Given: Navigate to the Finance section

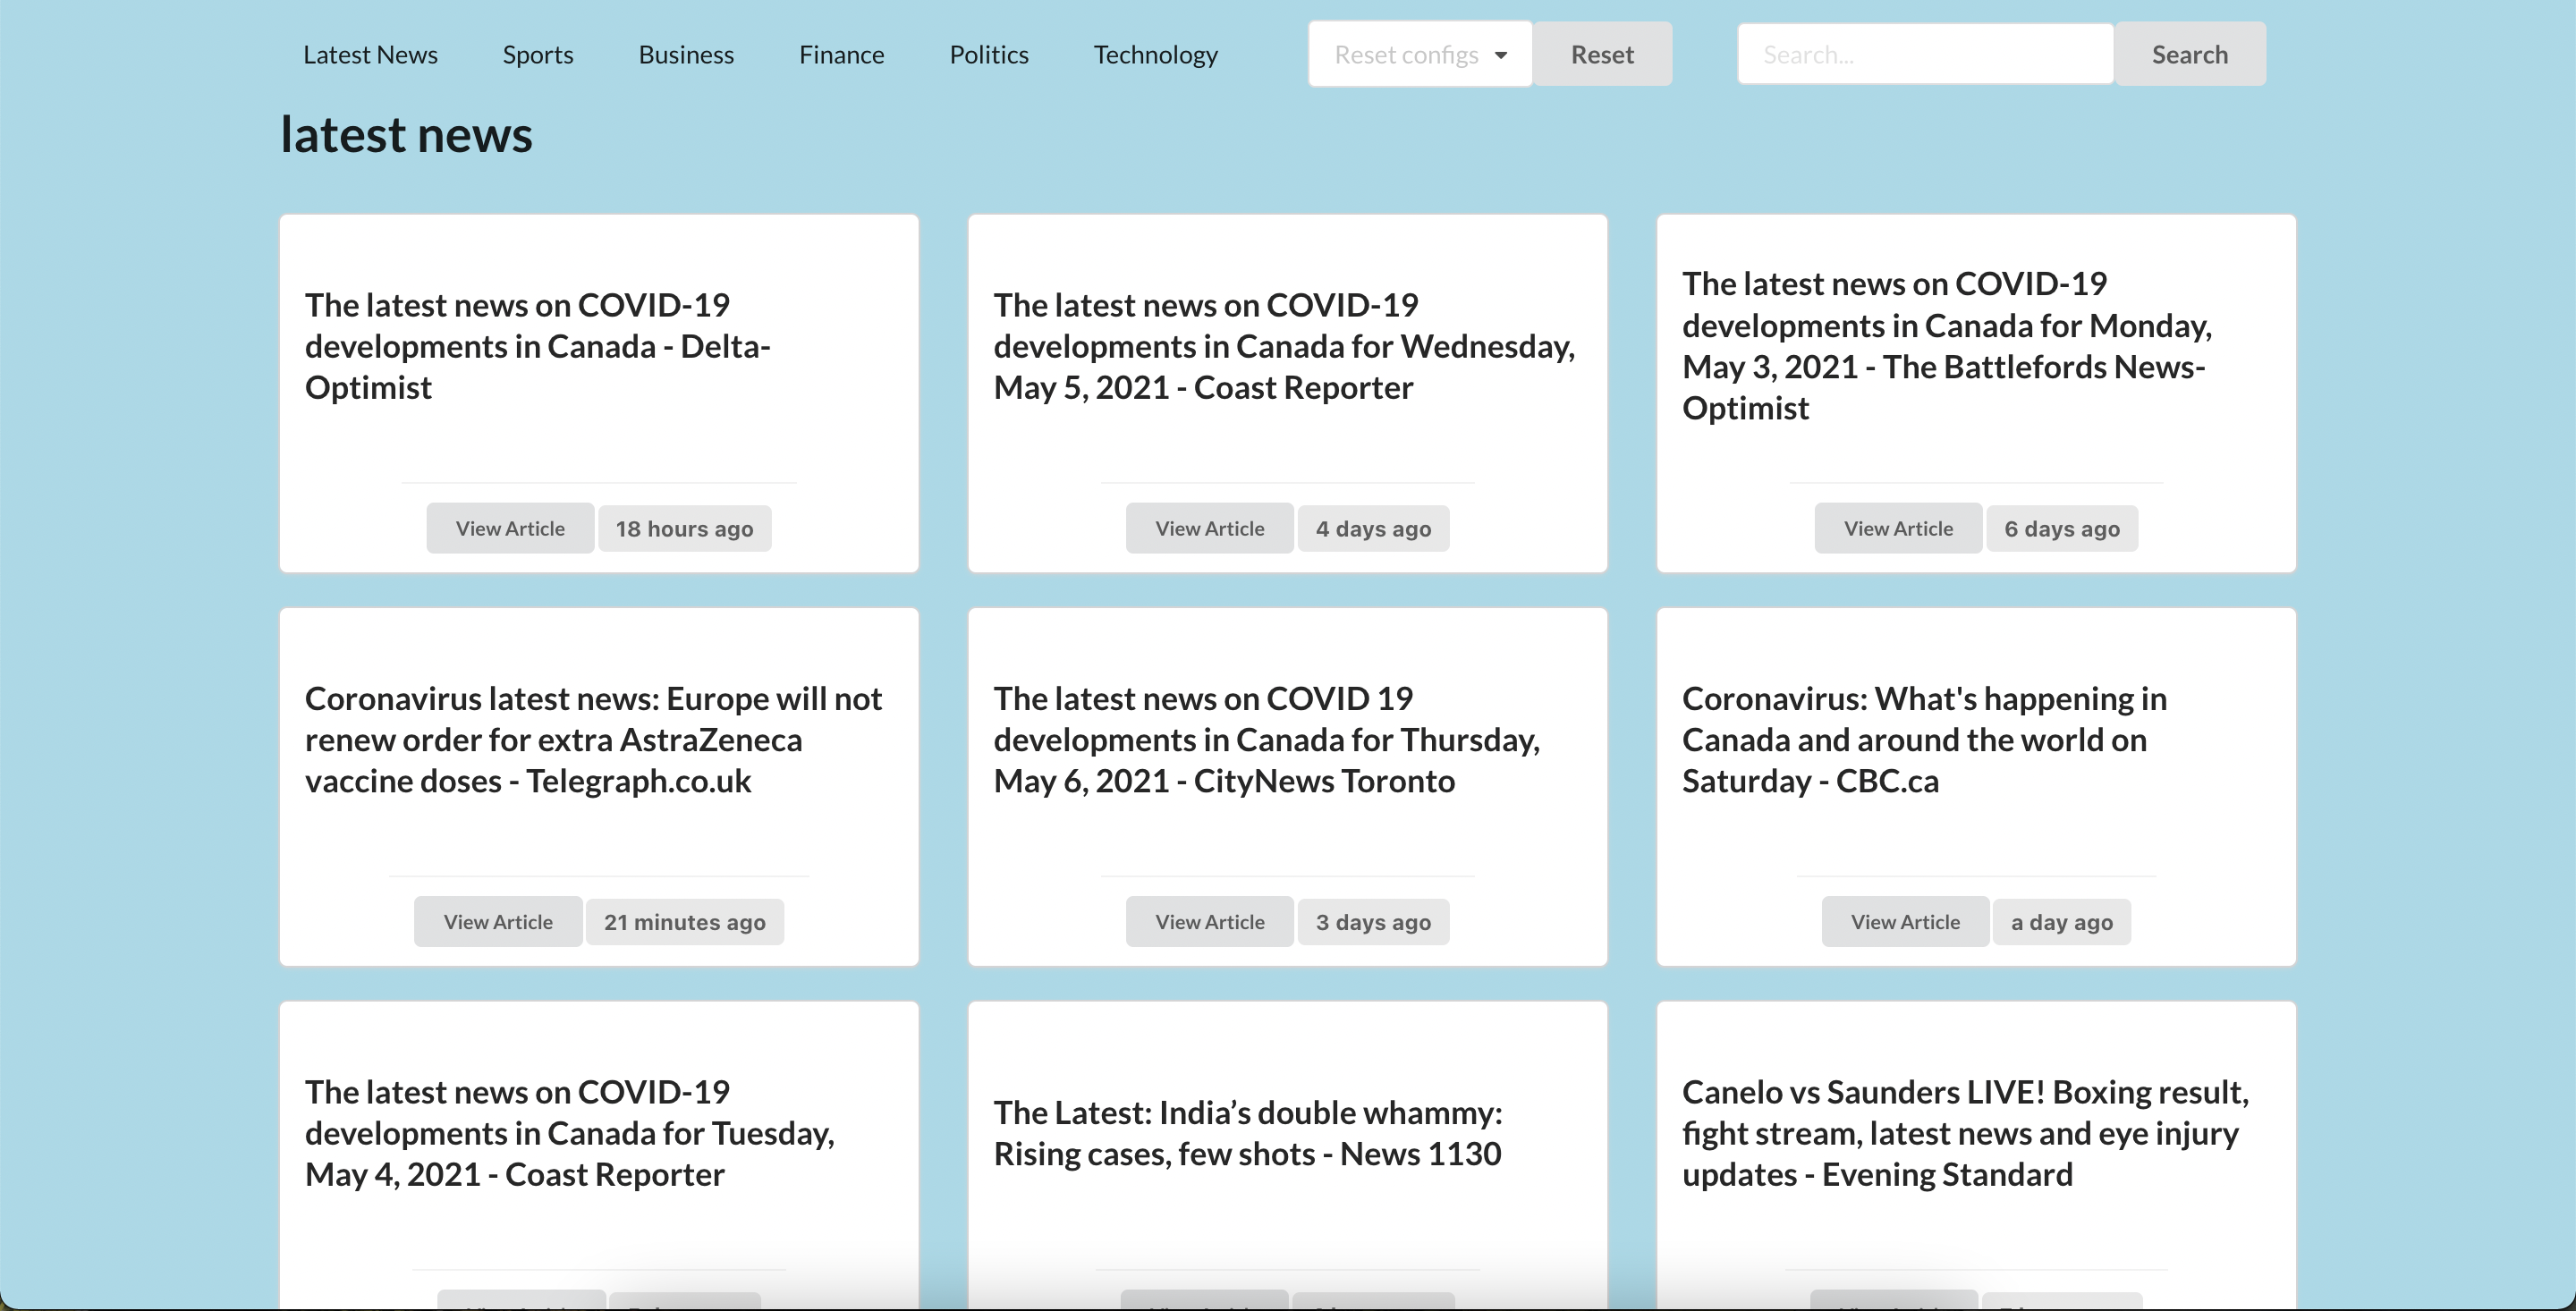Looking at the screenshot, I should pos(841,54).
